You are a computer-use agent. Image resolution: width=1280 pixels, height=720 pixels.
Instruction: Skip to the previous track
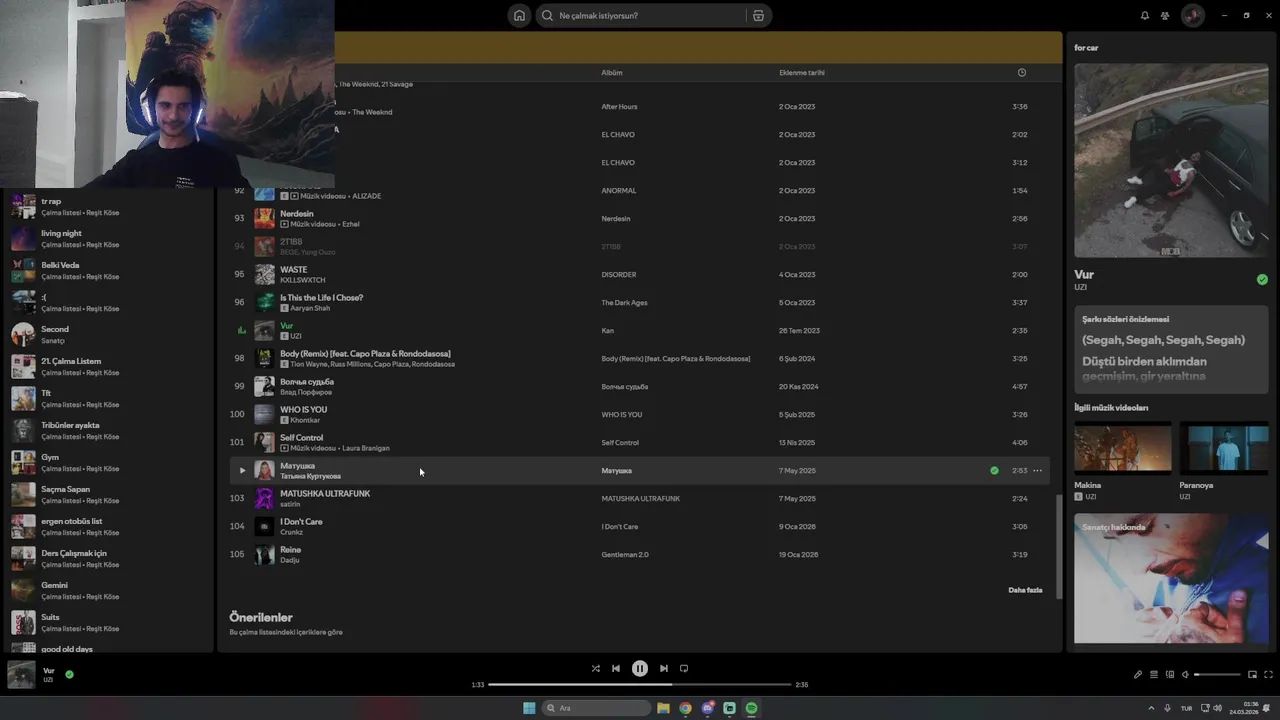point(616,669)
